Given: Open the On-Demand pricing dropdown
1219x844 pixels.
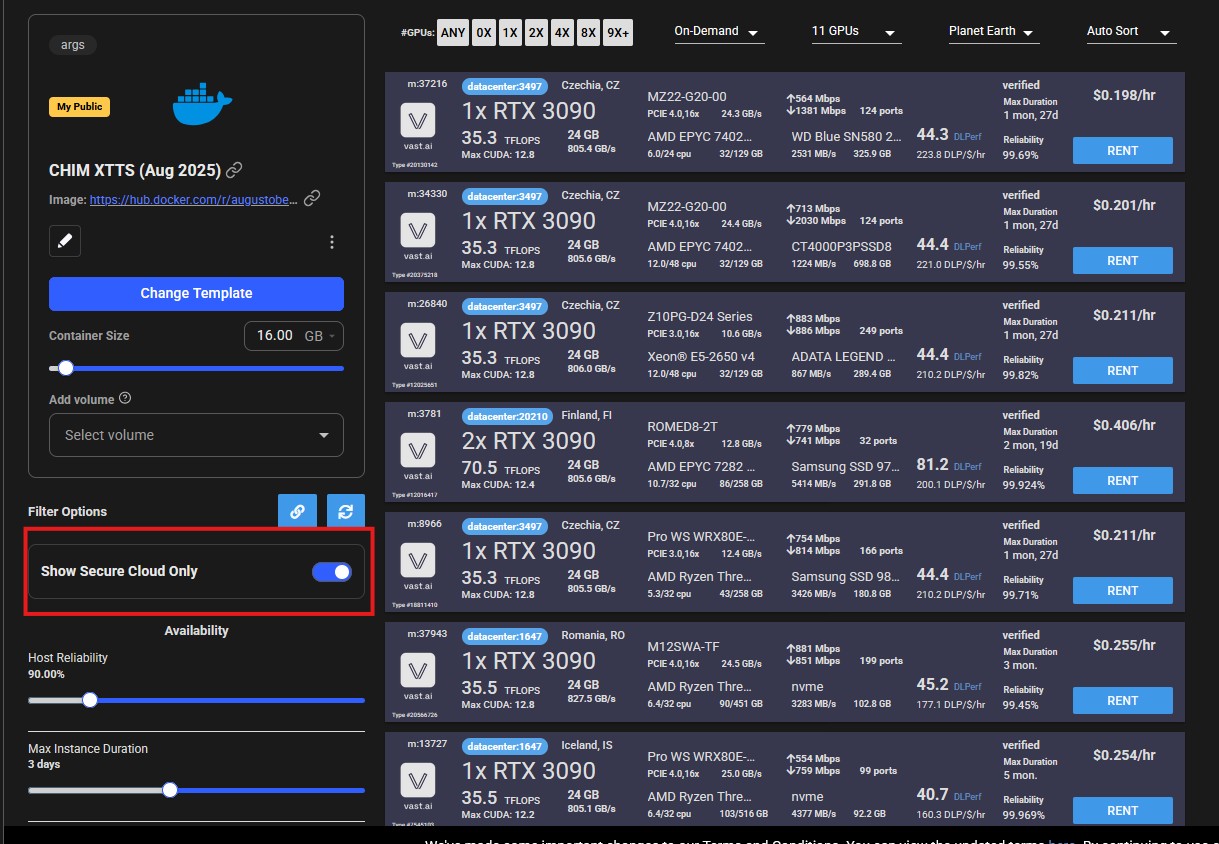Looking at the screenshot, I should click(719, 32).
